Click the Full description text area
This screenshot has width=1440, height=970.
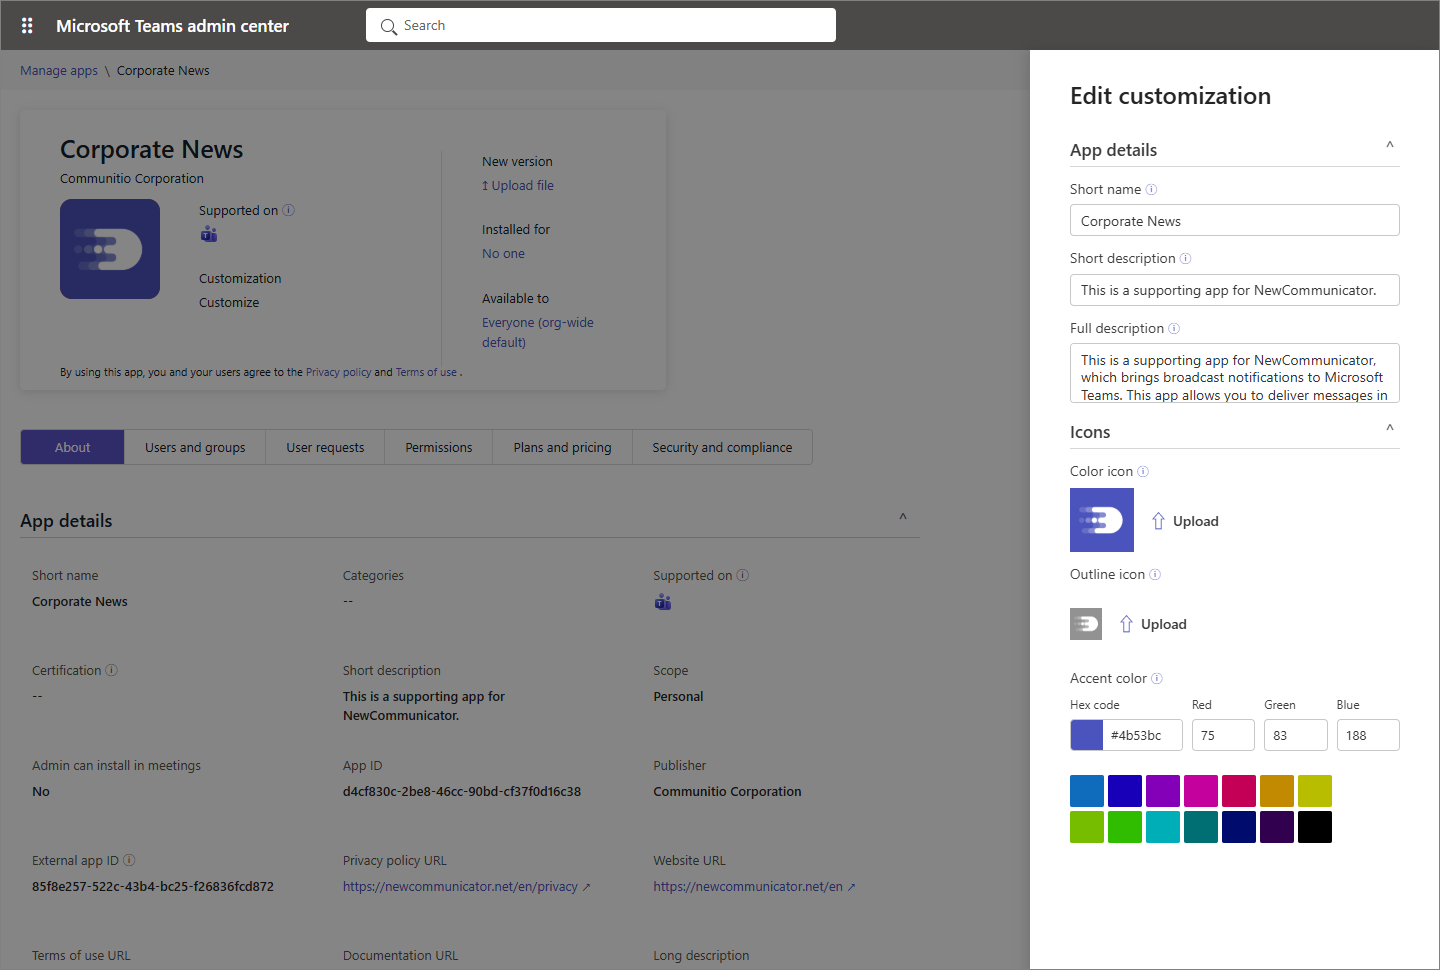[x=1234, y=373]
